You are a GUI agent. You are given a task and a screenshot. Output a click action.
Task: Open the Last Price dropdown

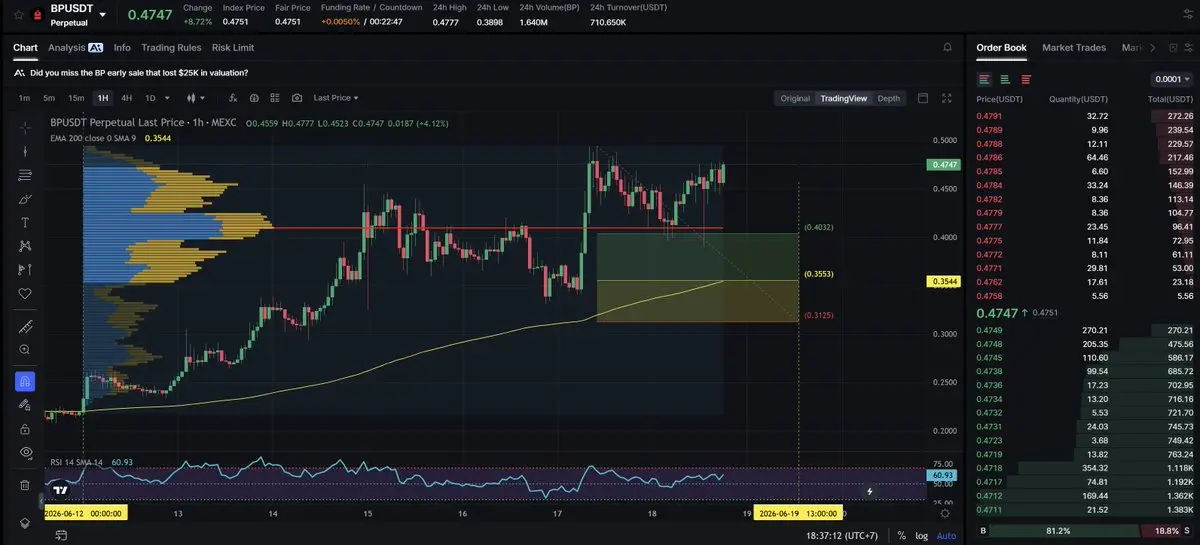[336, 98]
